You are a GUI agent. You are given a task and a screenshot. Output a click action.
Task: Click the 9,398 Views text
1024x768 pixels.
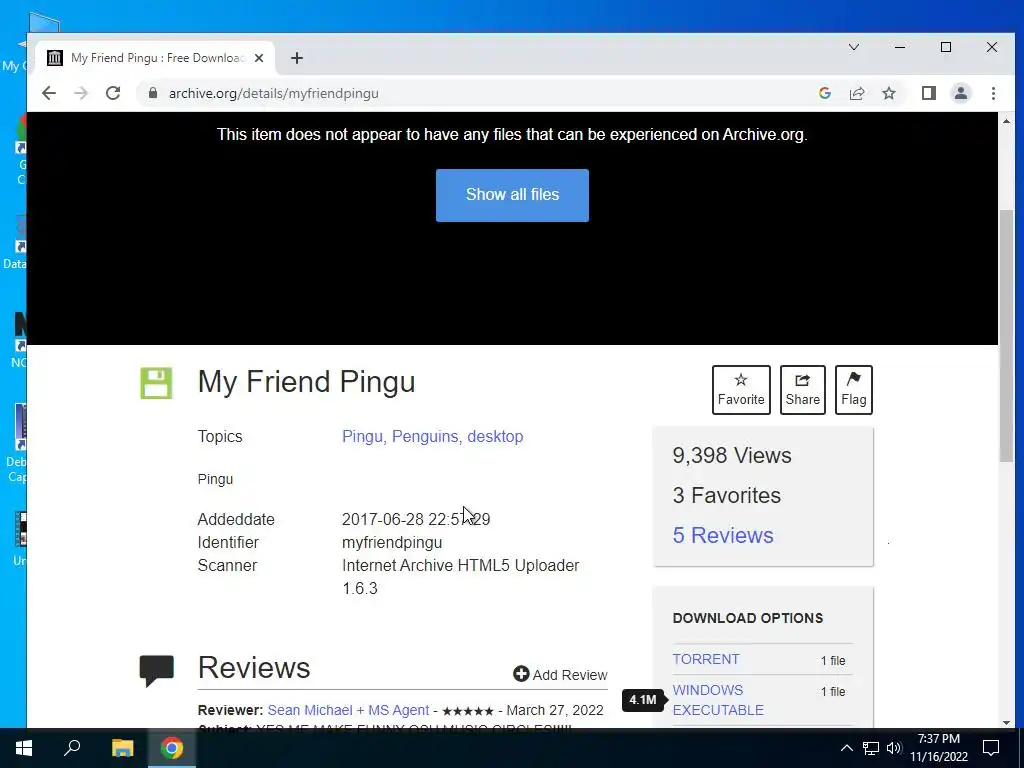(x=731, y=455)
